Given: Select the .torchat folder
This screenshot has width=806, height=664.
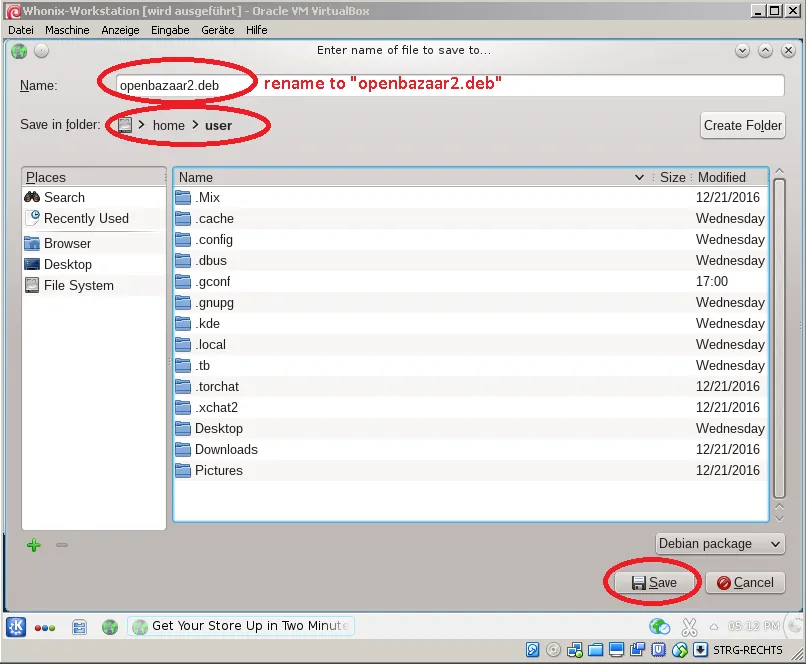Looking at the screenshot, I should [471, 386].
